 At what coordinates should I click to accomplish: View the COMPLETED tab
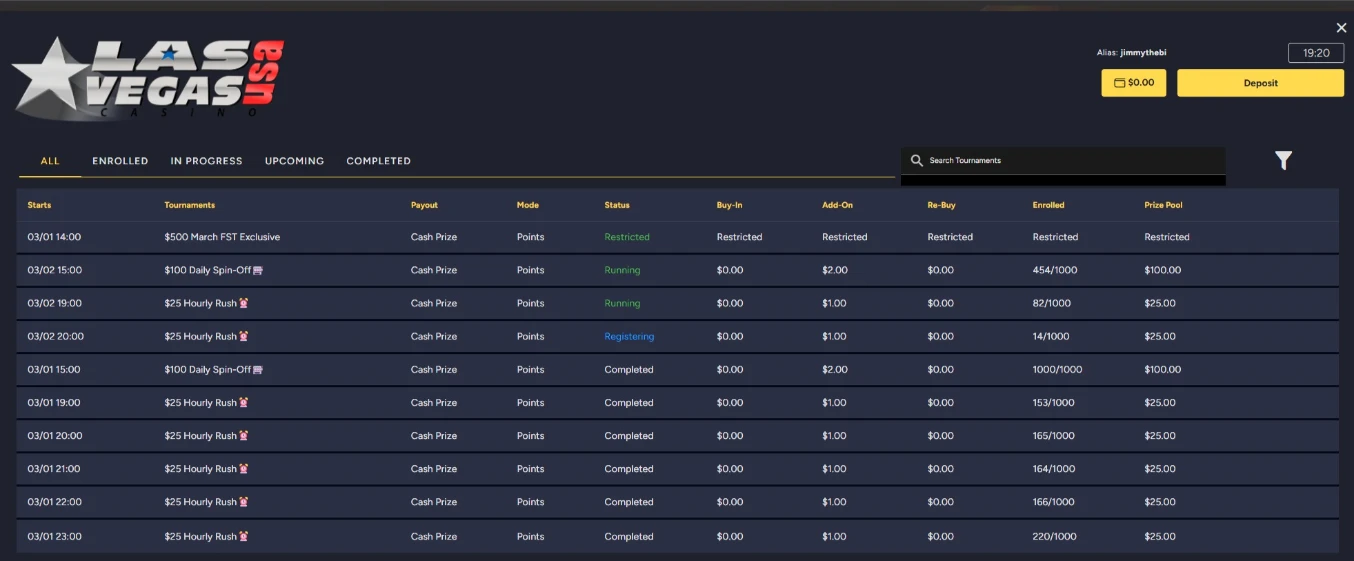[x=378, y=160]
